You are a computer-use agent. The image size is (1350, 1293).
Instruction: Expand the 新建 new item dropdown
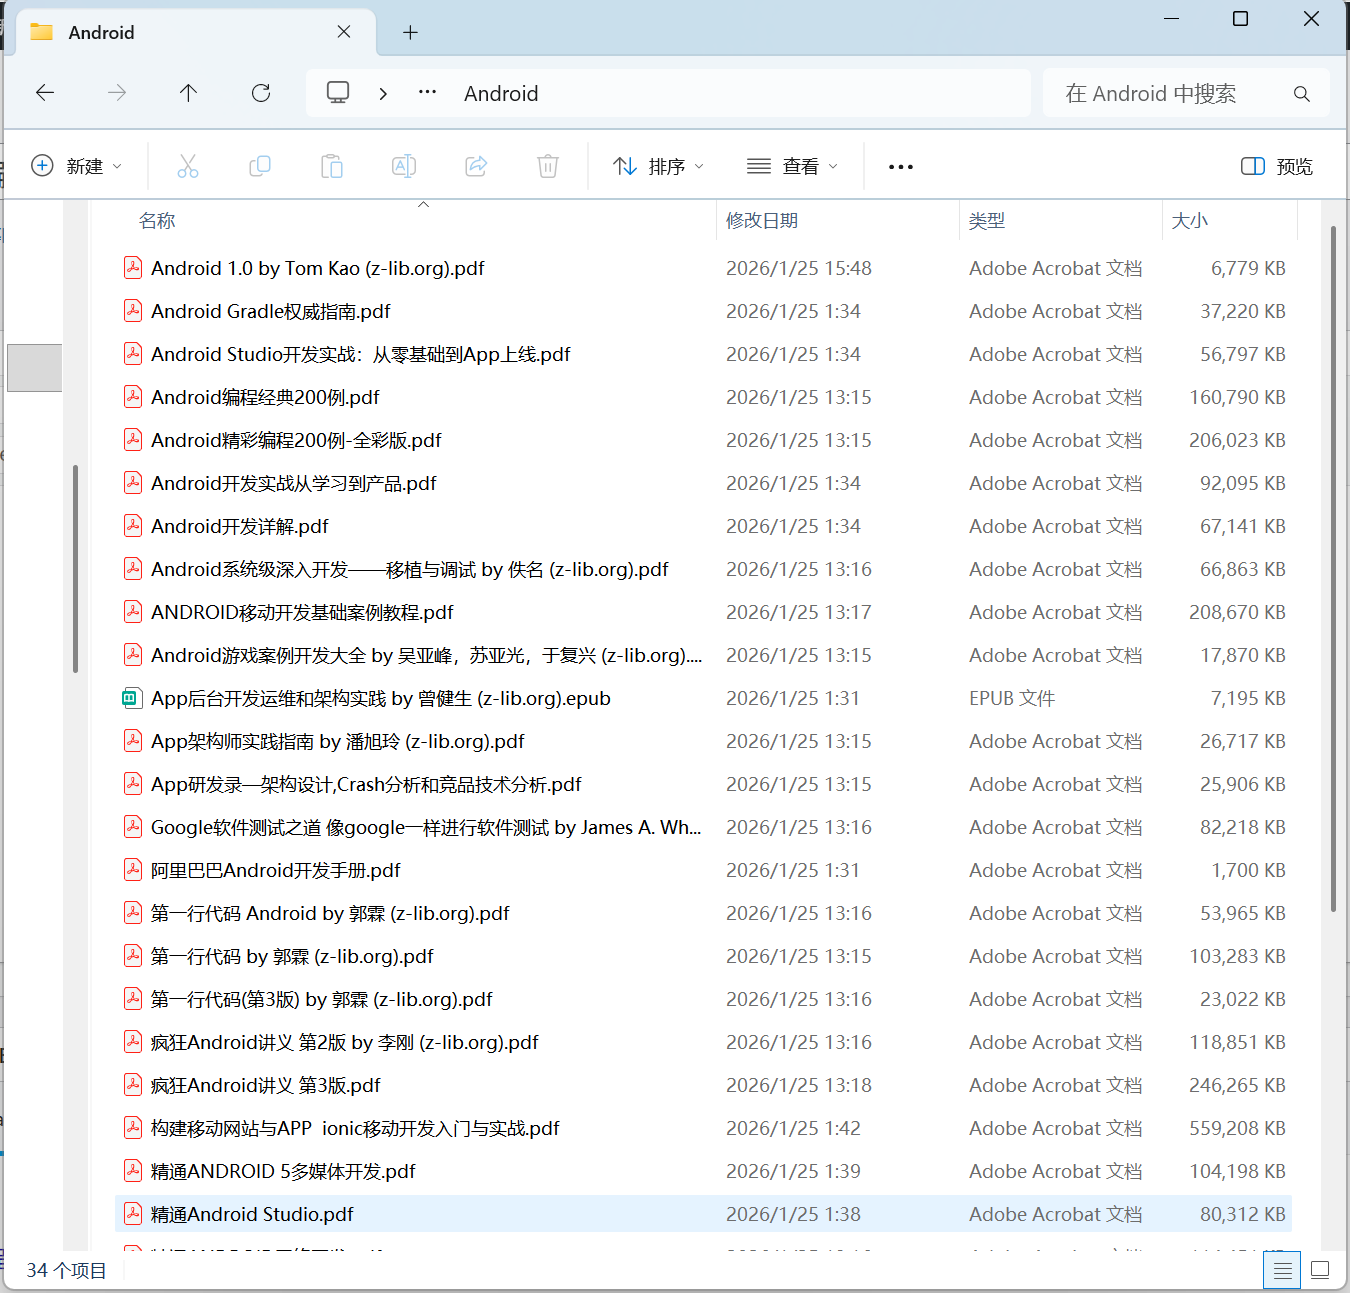click(78, 166)
